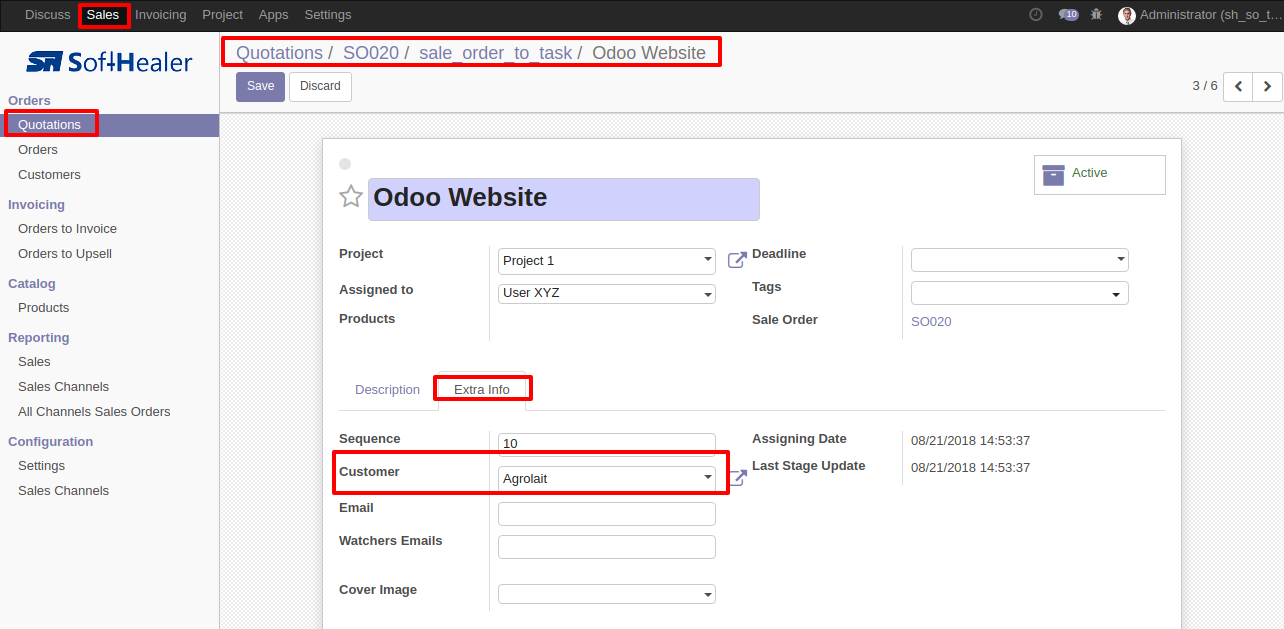
Task: Click the Last Stage Update date value
Action: pyautogui.click(x=970, y=468)
